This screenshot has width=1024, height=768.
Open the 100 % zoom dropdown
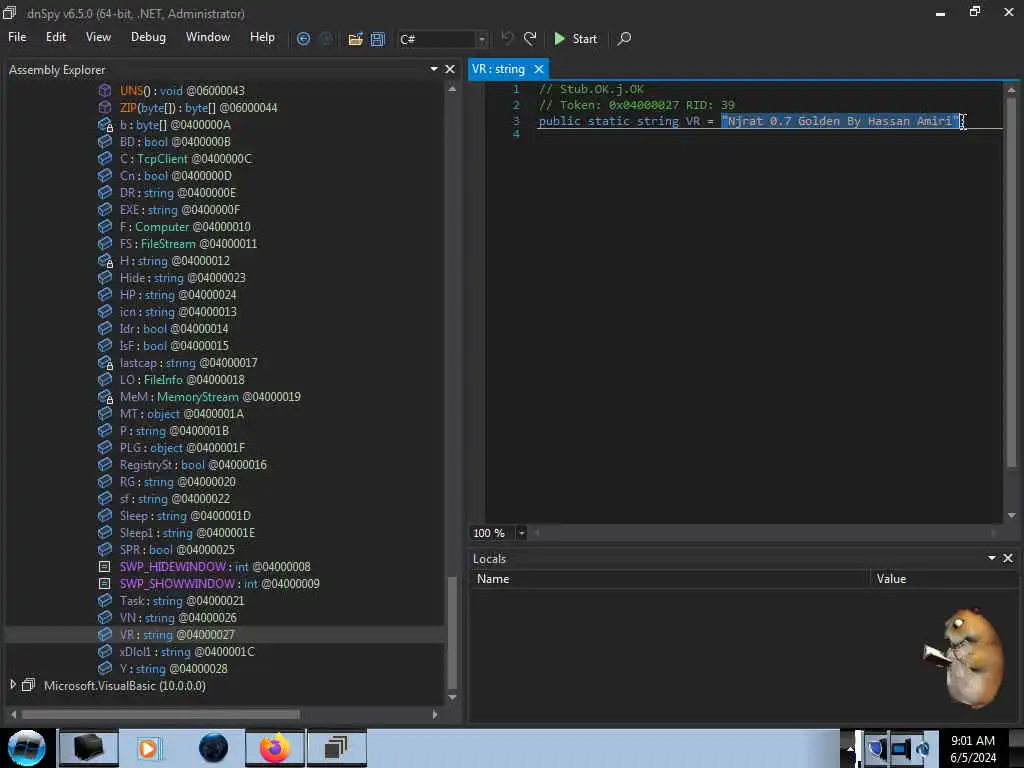(521, 533)
